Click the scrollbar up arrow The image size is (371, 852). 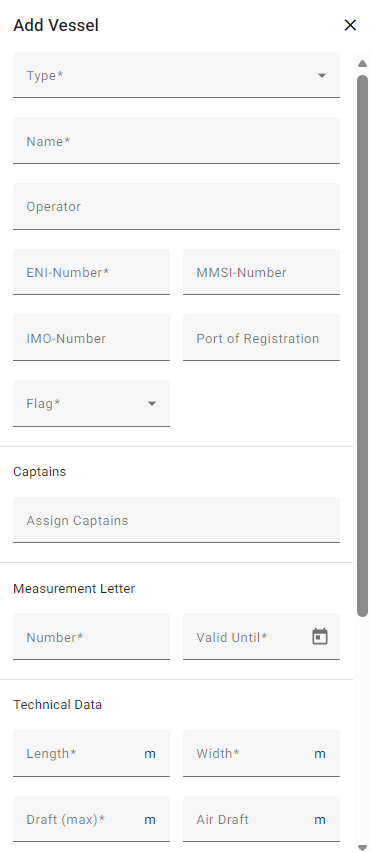(362, 64)
